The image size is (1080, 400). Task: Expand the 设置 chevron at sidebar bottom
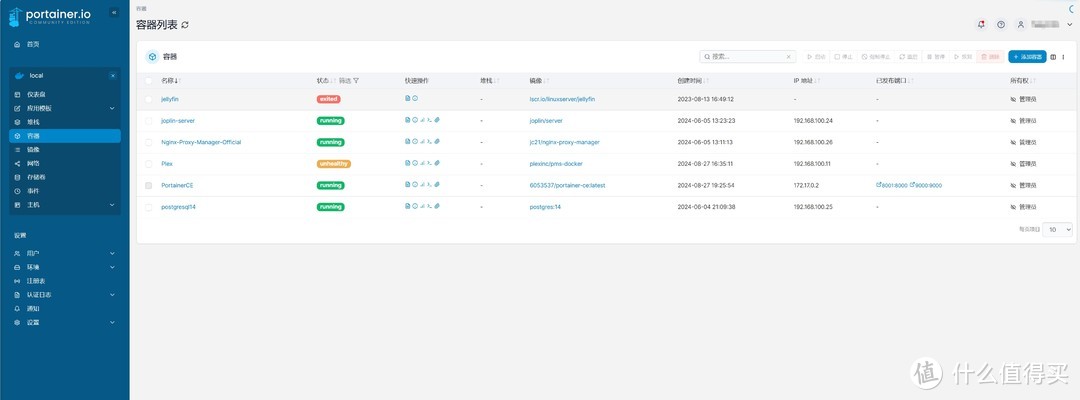[112, 322]
